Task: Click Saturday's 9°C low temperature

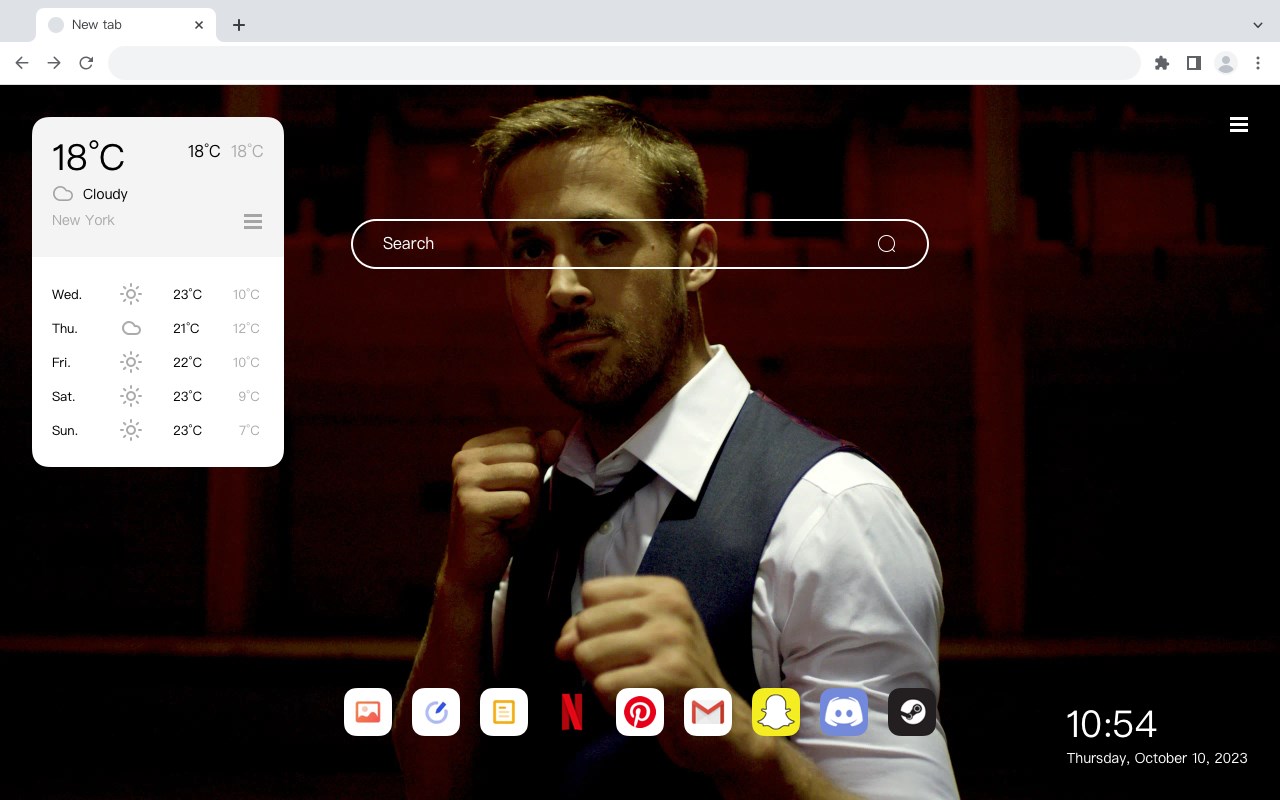Action: (x=249, y=397)
